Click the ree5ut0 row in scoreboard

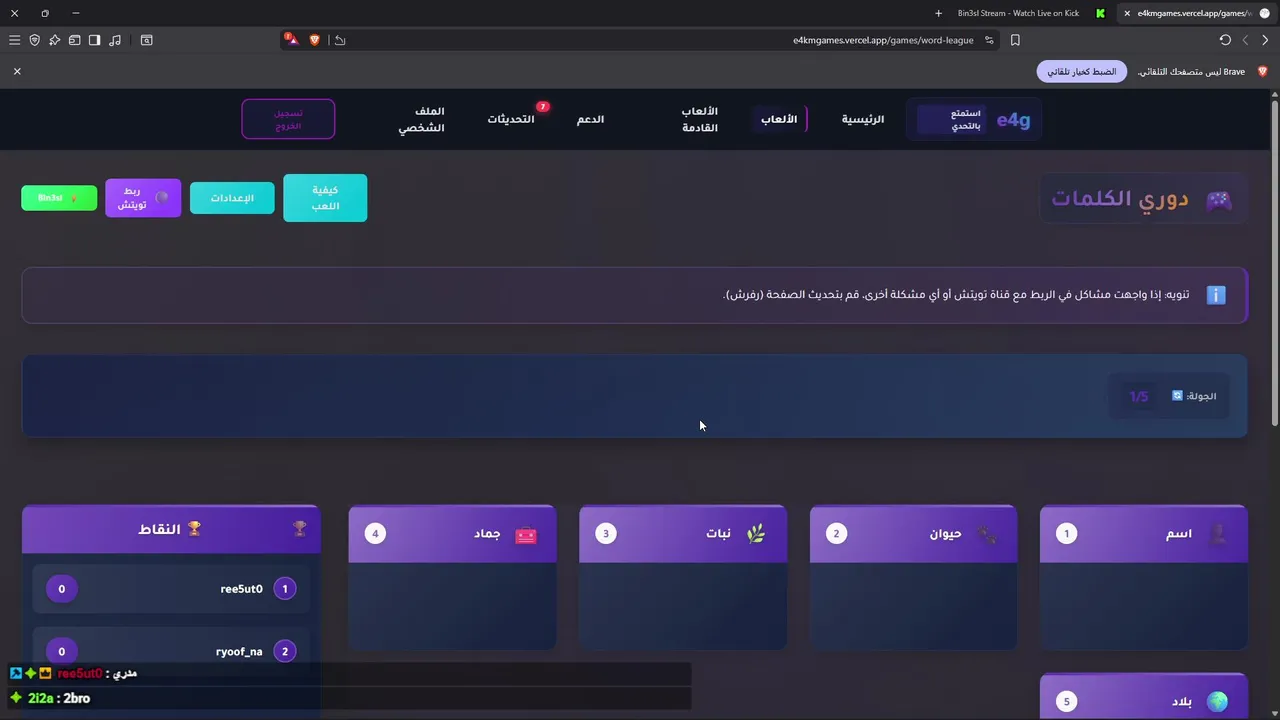[171, 589]
